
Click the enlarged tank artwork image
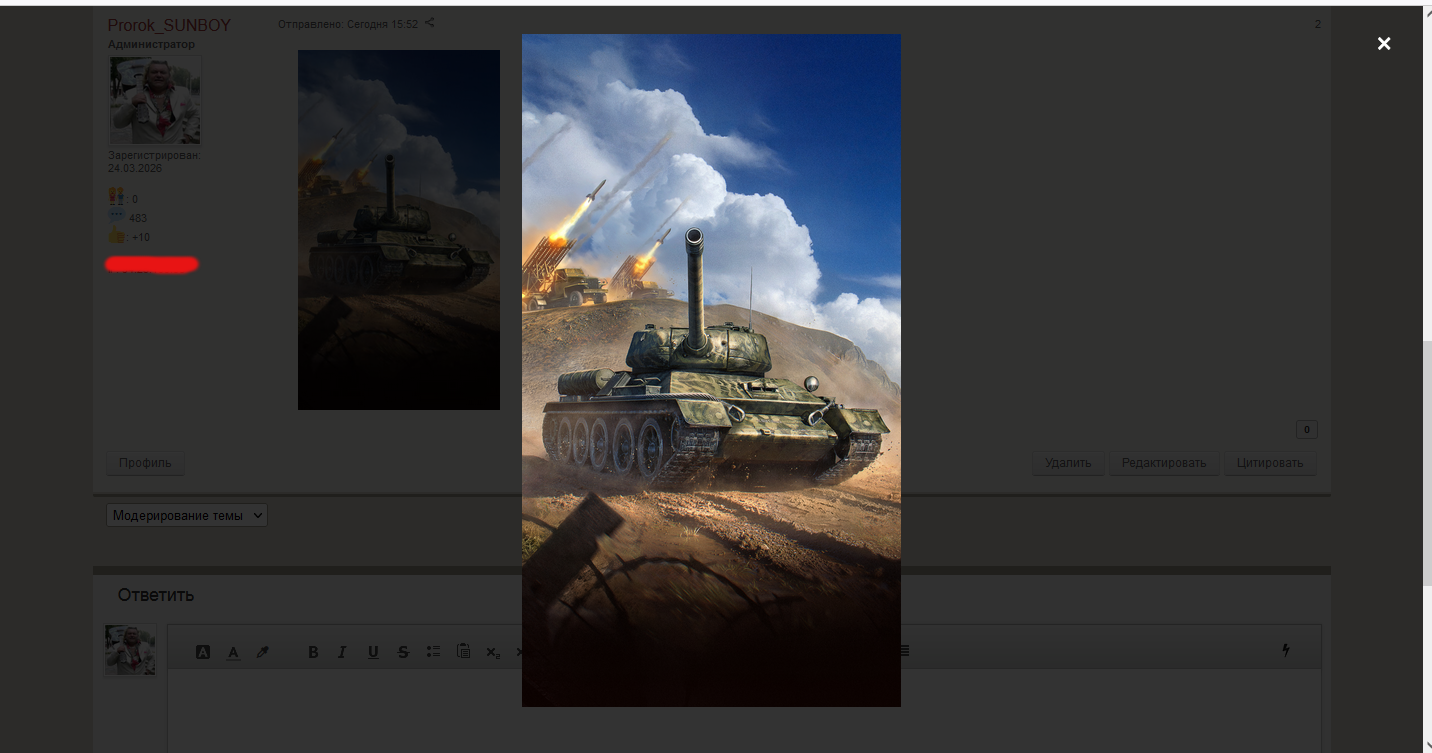[x=711, y=370]
